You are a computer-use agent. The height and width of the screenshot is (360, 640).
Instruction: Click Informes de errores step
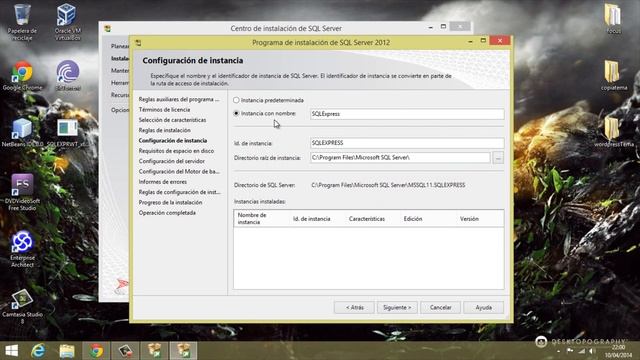pyautogui.click(x=162, y=182)
